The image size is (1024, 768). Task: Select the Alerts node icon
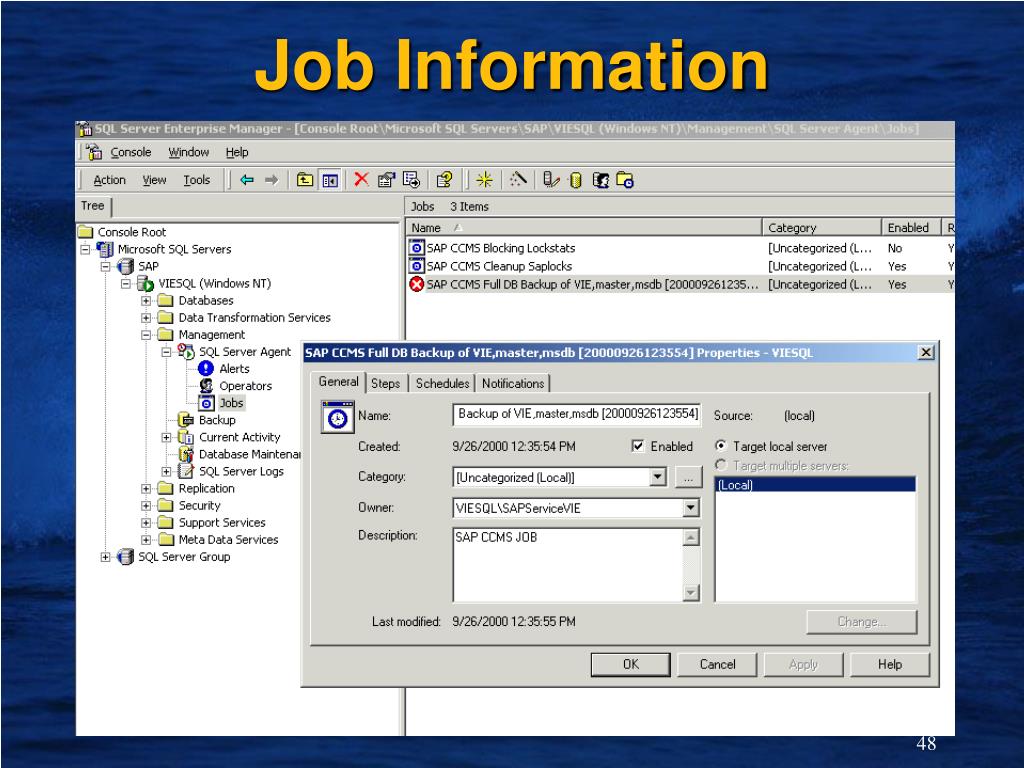[x=206, y=369]
